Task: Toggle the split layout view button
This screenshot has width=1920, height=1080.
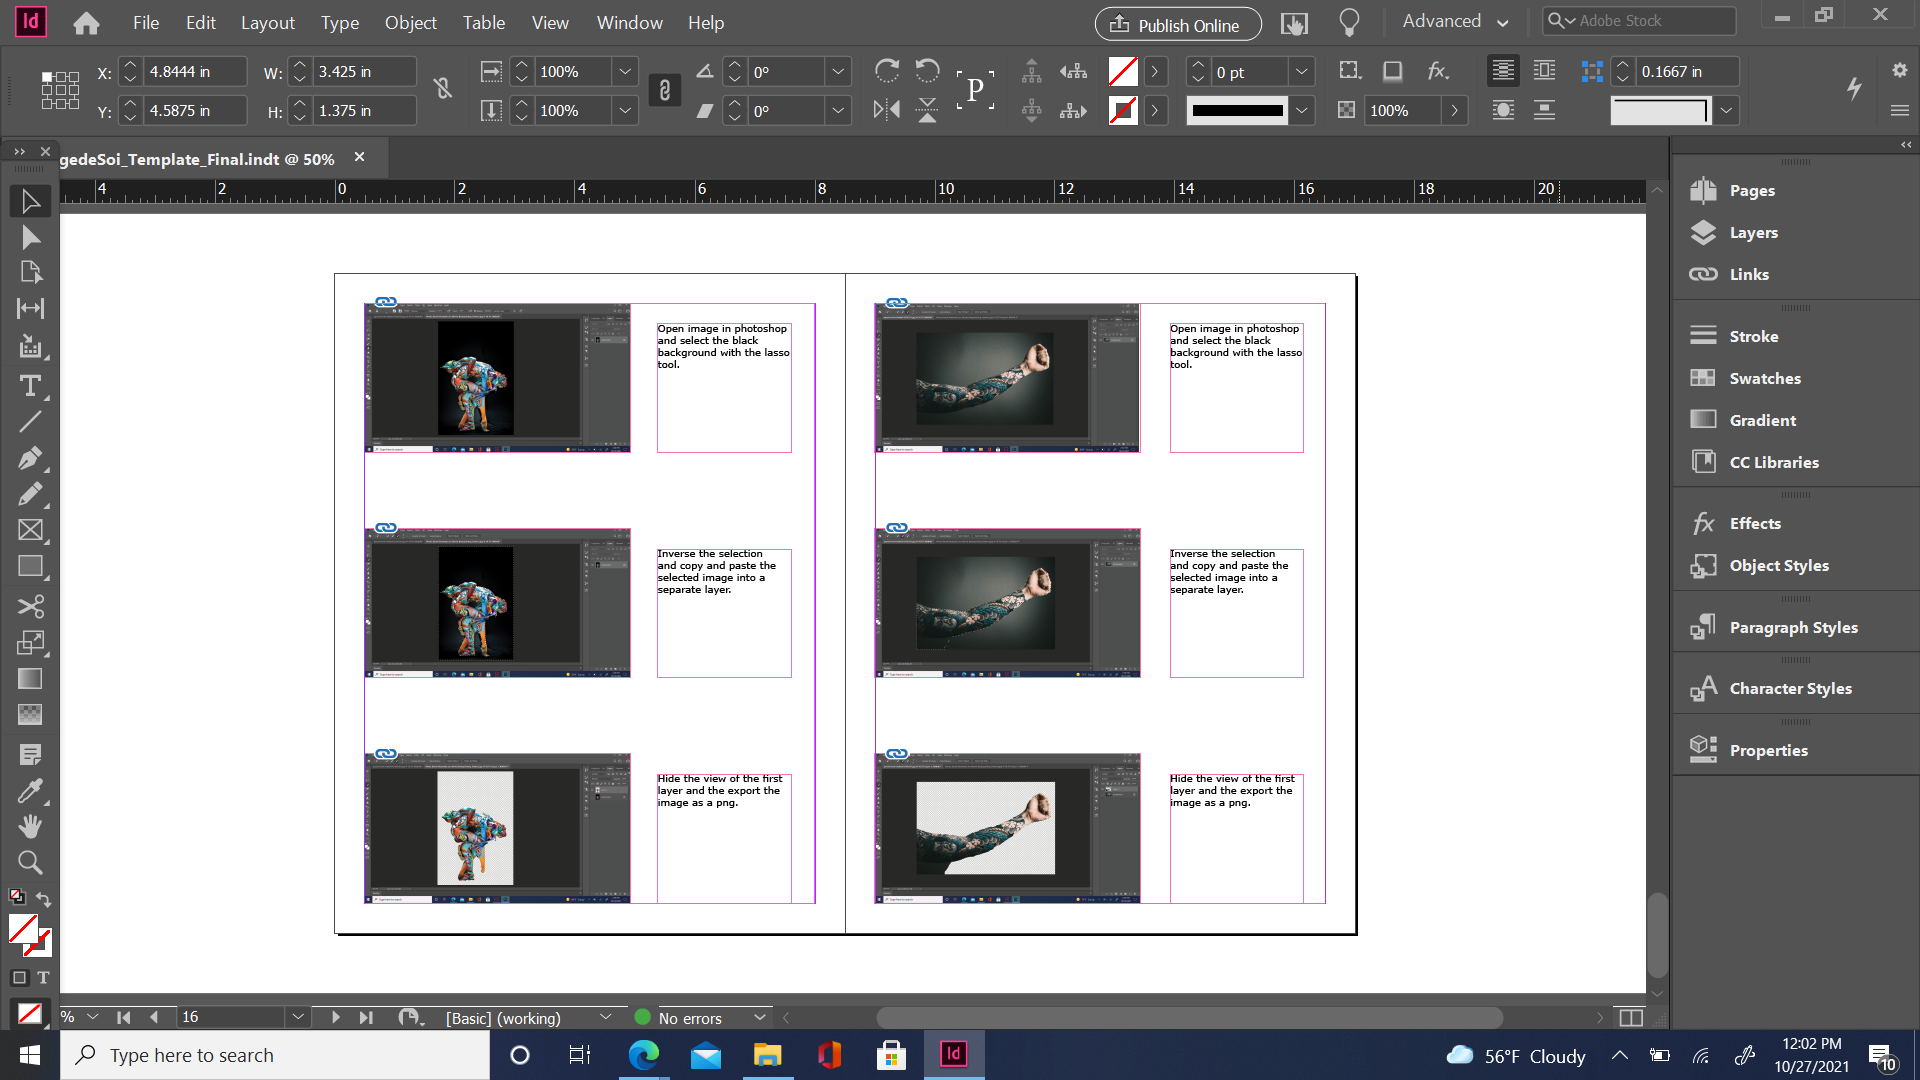Action: point(1631,1018)
